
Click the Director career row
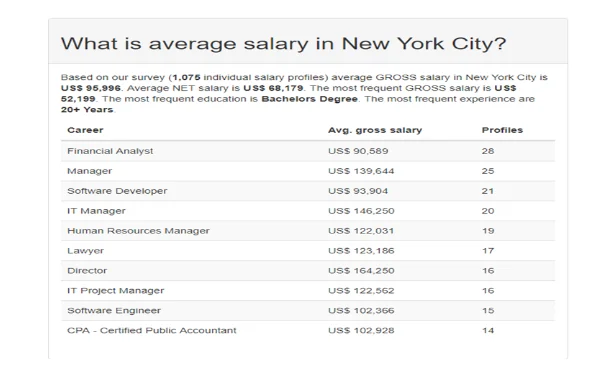coord(308,271)
